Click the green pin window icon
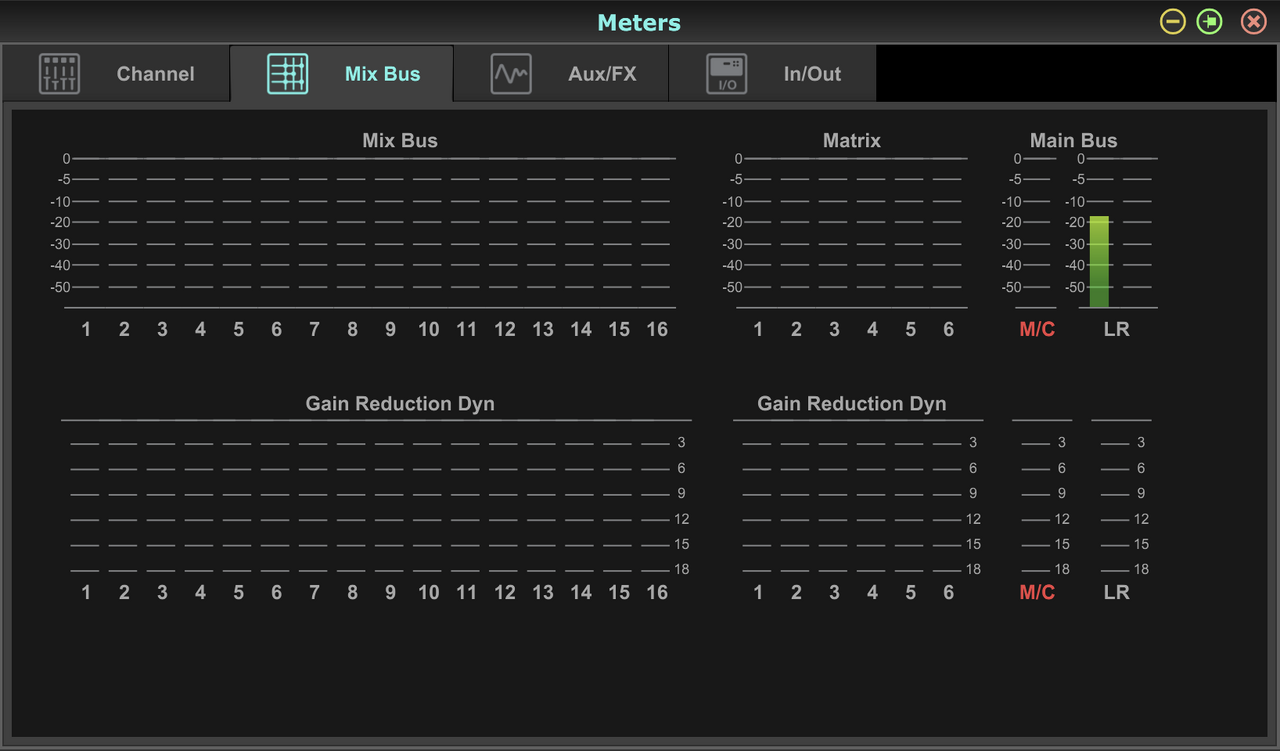Image resolution: width=1280 pixels, height=751 pixels. pyautogui.click(x=1210, y=21)
